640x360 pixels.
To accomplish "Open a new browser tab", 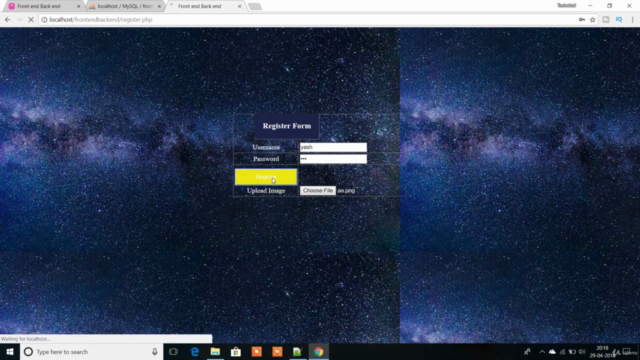I will click(255, 7).
